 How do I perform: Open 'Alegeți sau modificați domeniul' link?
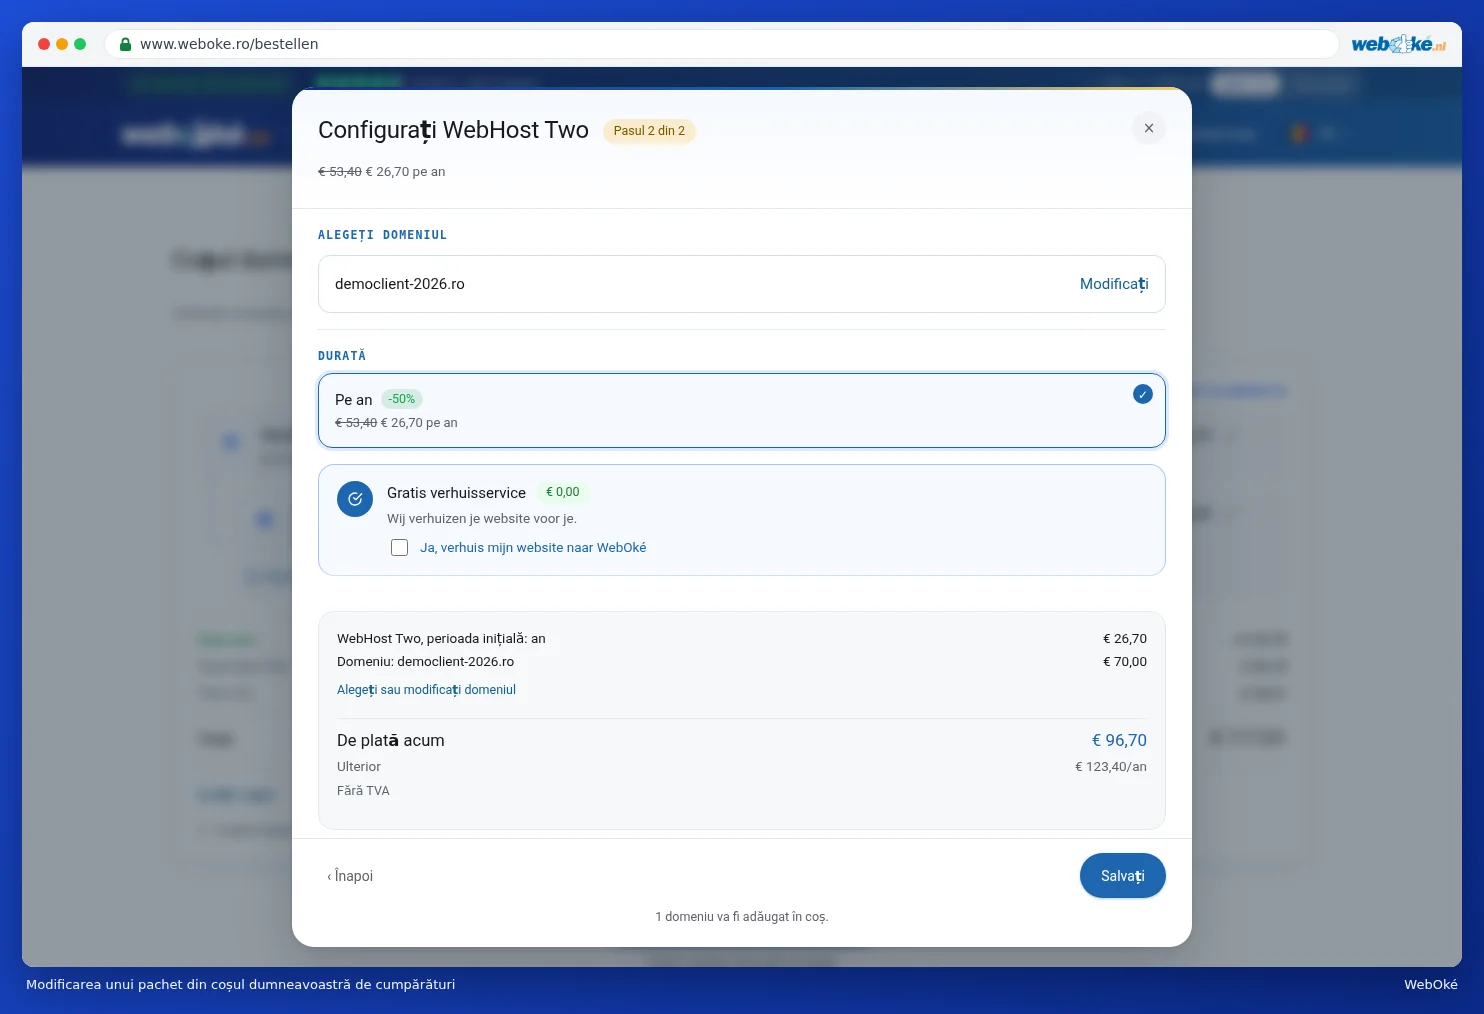[x=426, y=690]
